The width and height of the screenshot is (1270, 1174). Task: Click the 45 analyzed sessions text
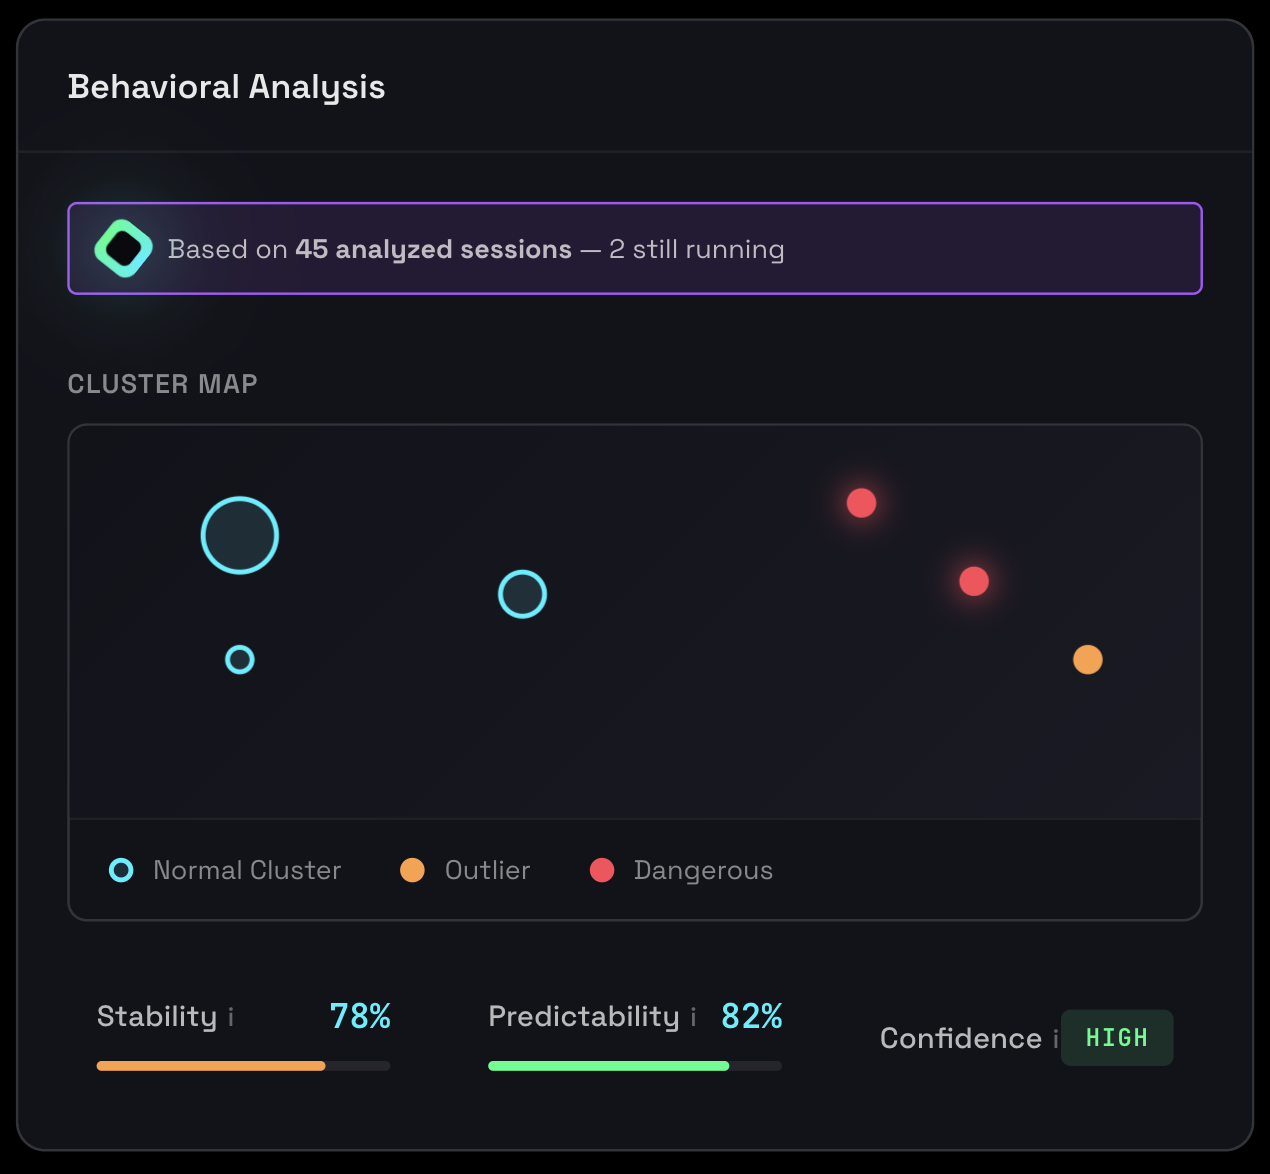click(x=432, y=249)
